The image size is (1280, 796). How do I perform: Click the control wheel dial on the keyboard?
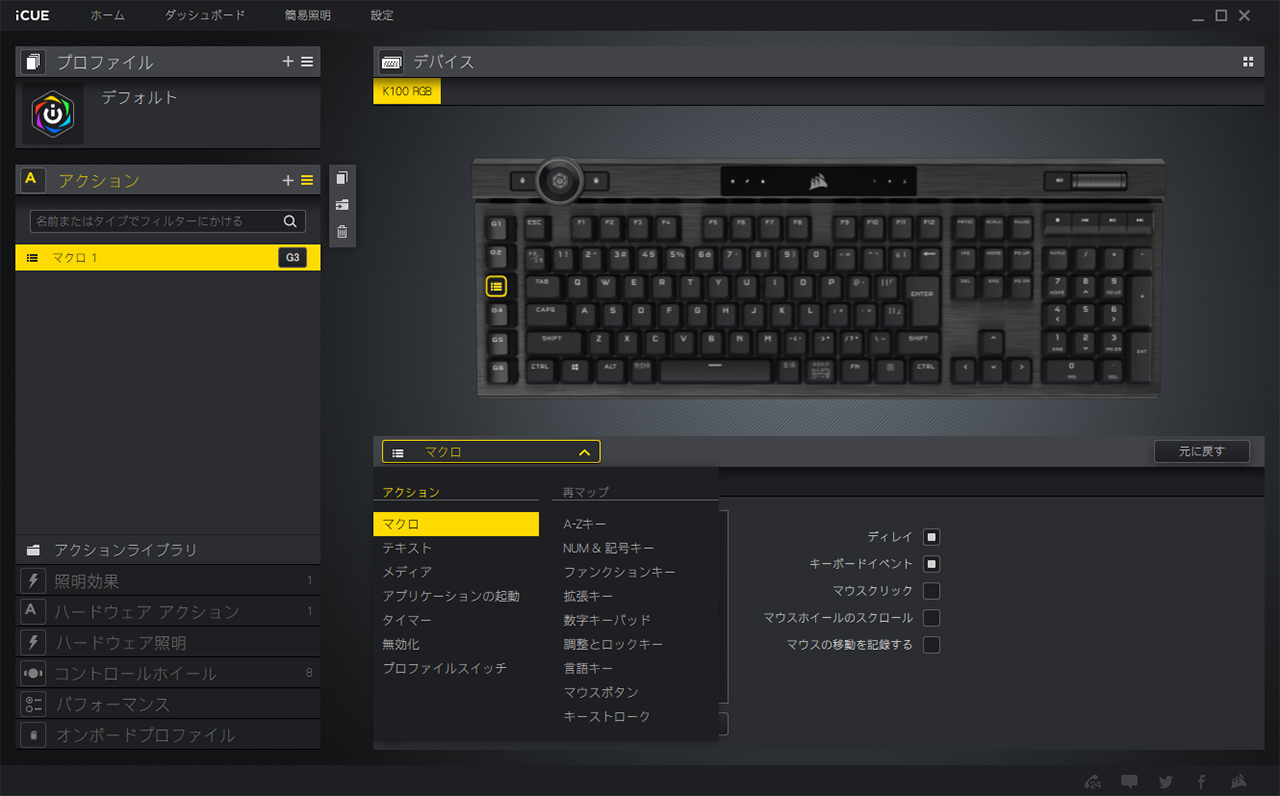[x=558, y=181]
